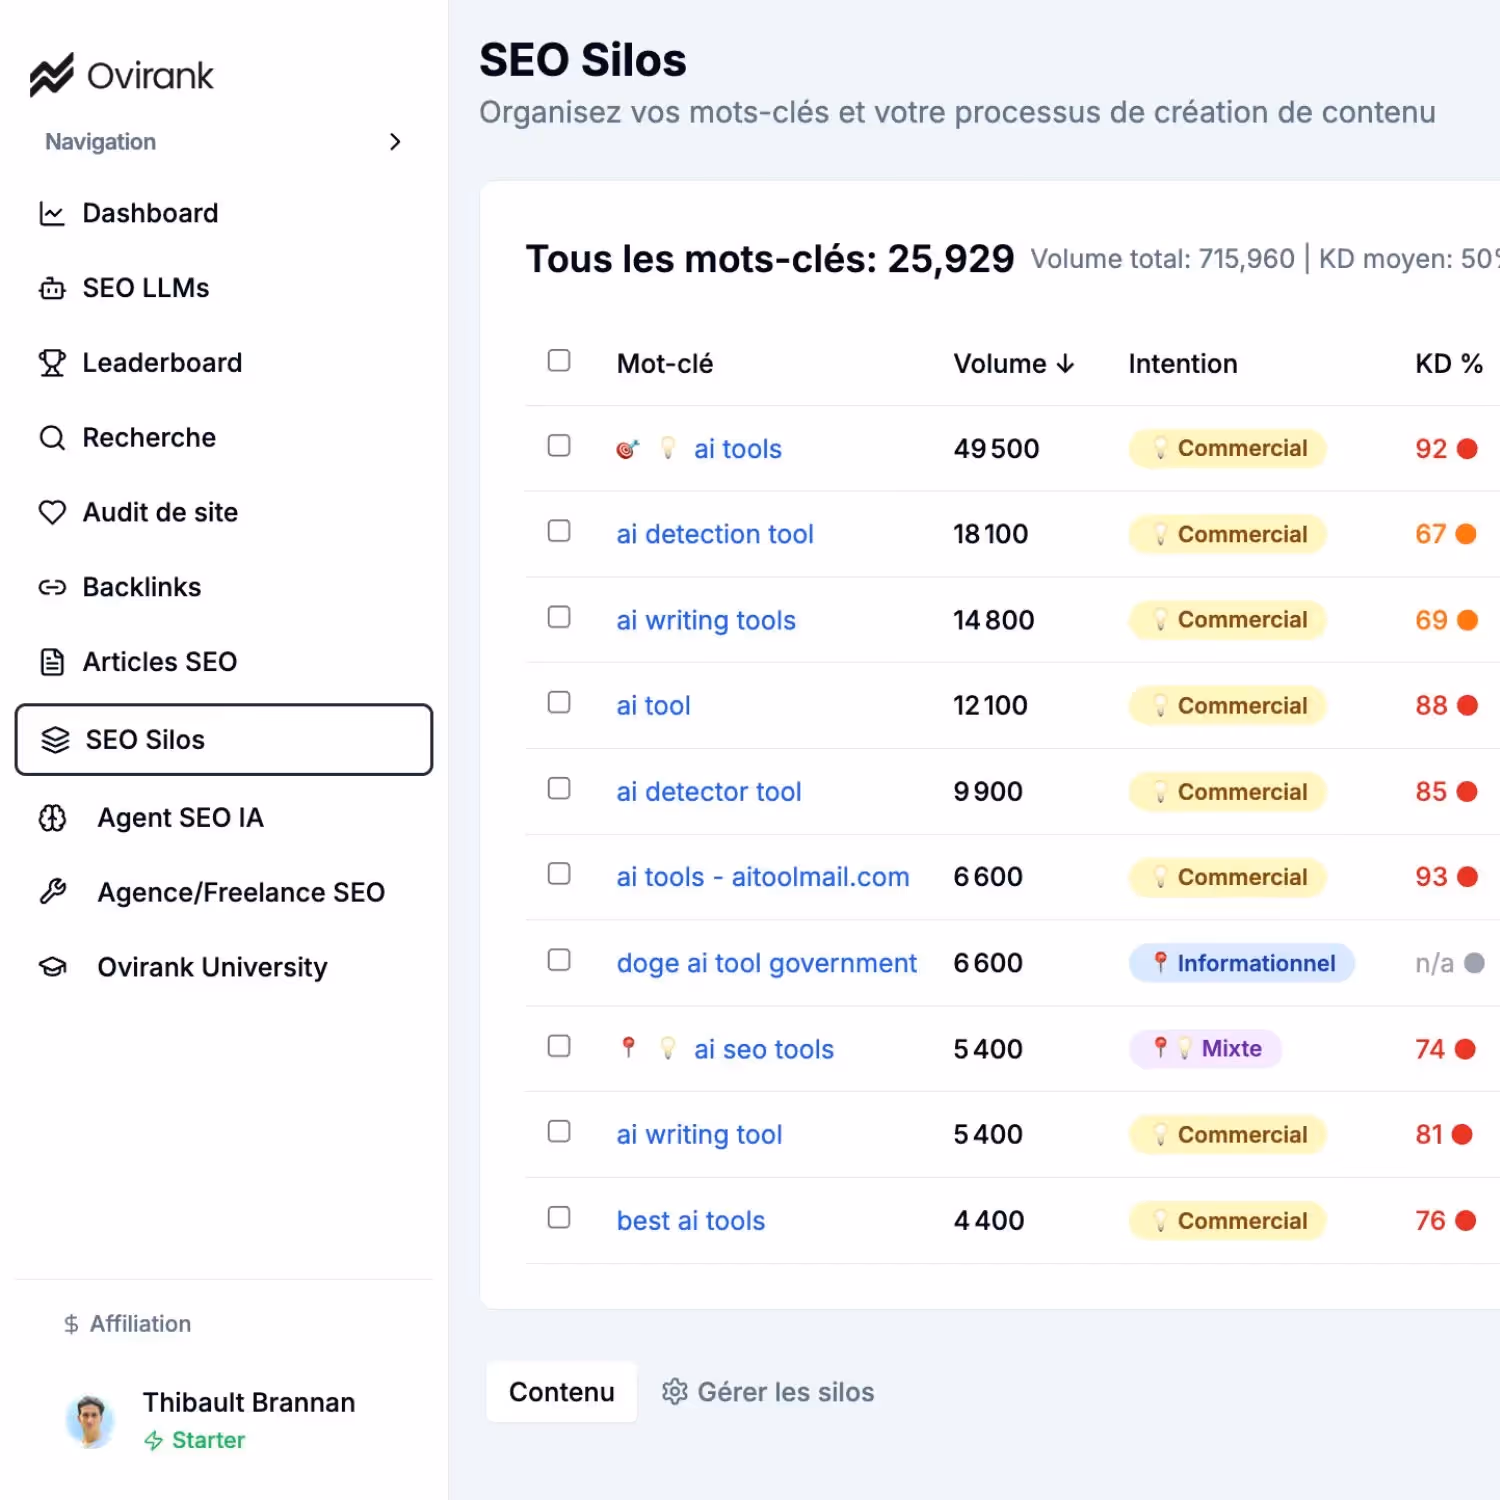Check the box for ai tools row

point(559,445)
